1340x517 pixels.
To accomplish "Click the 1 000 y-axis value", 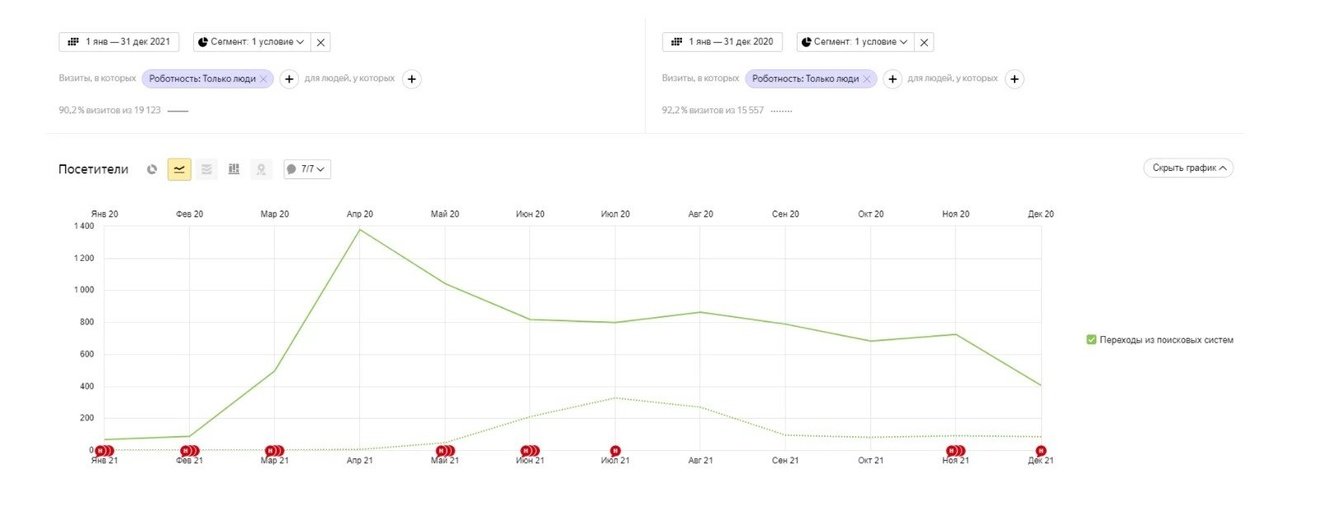I will click(x=84, y=290).
